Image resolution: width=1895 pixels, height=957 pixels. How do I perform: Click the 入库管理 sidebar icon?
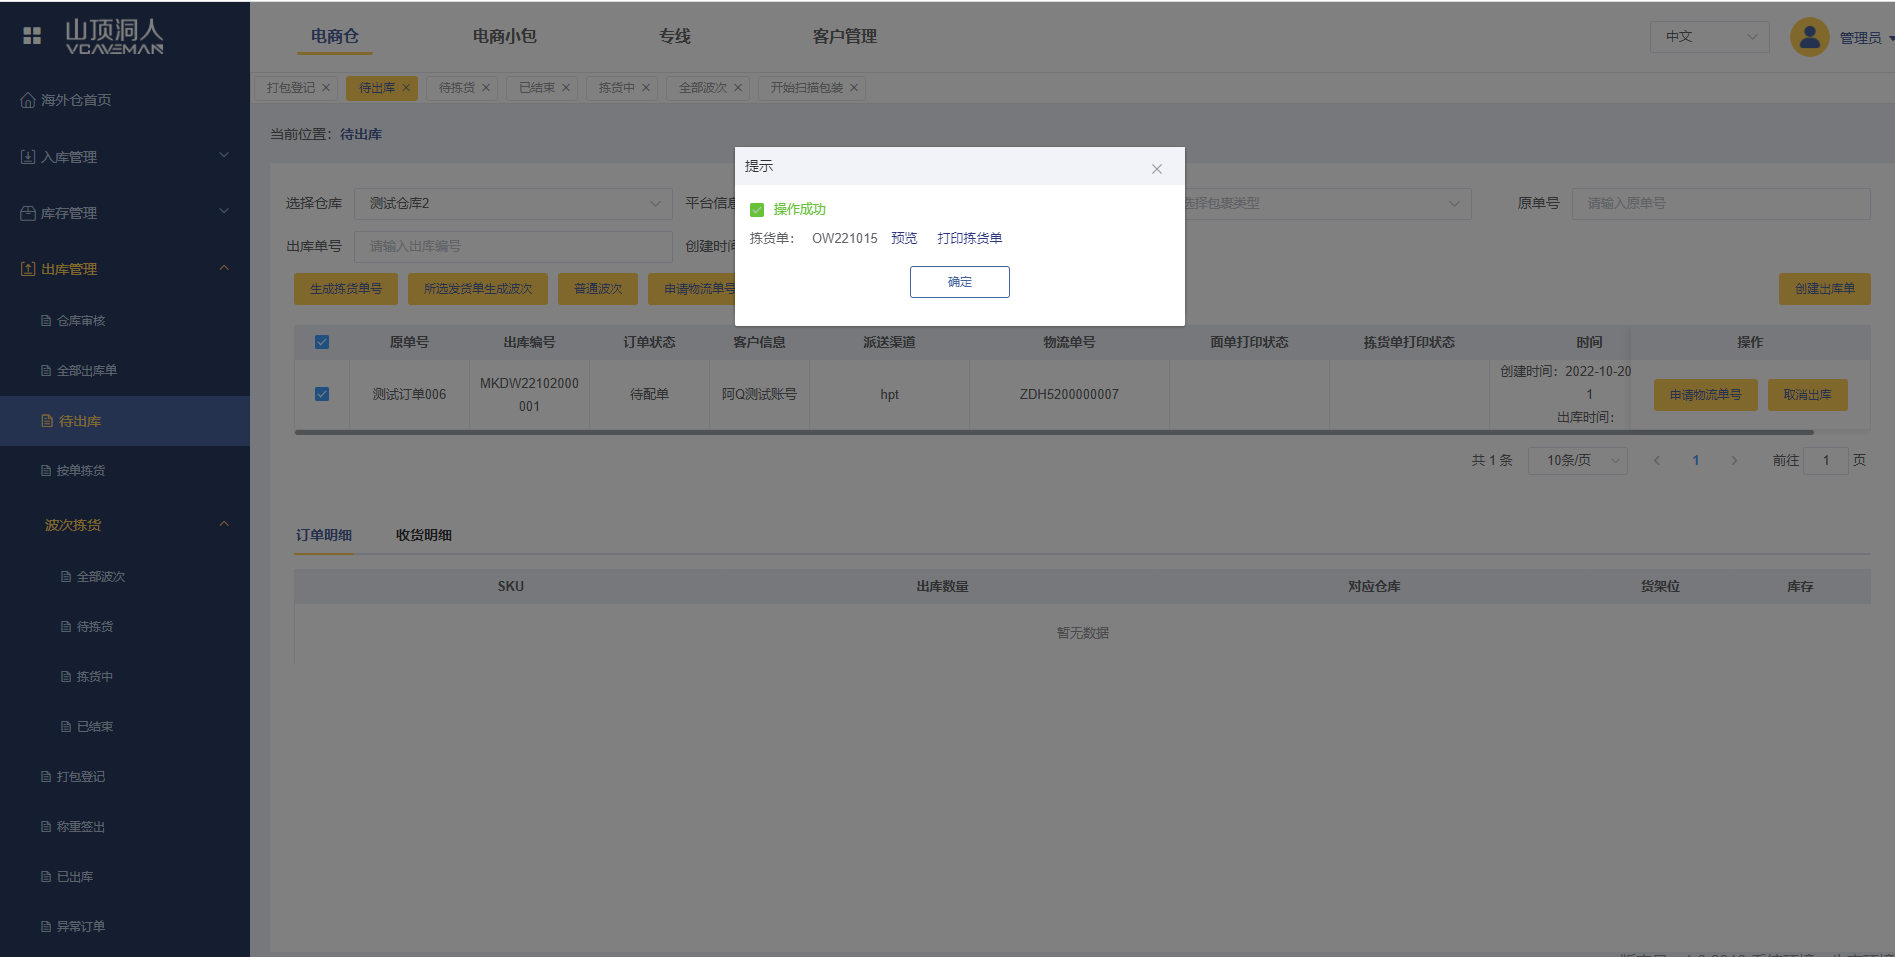pos(28,157)
